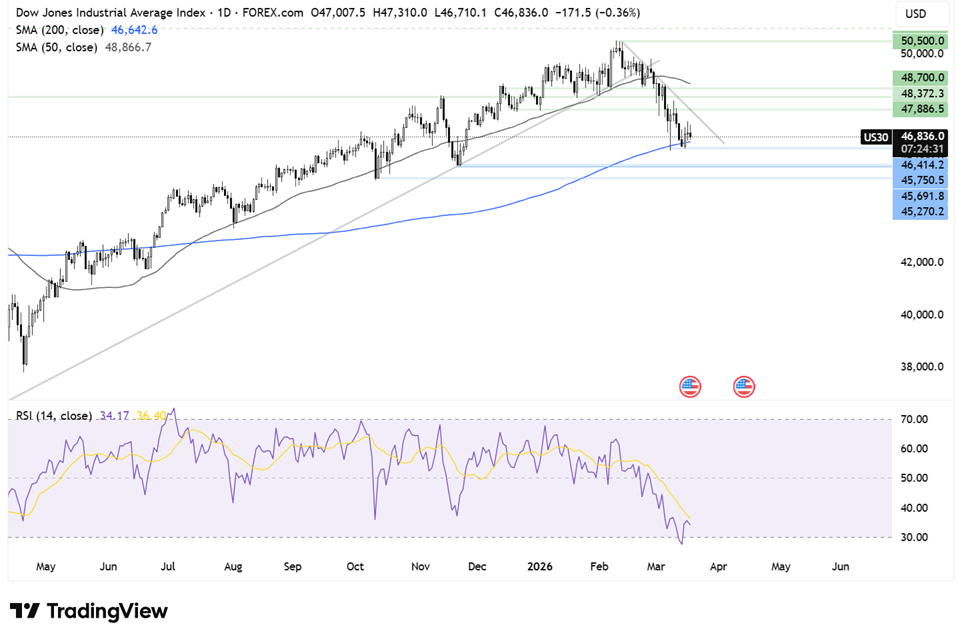Click the Feb label on the time axis
Screen dimensions: 964x641
599,567
